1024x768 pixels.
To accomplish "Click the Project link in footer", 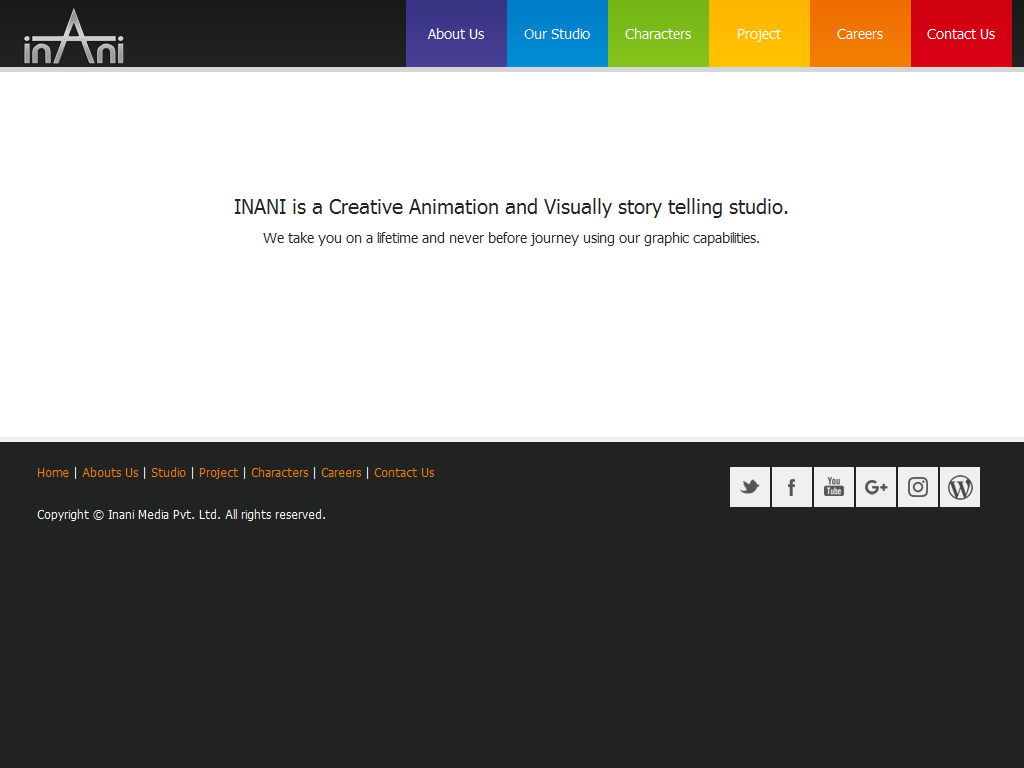I will click(x=218, y=473).
